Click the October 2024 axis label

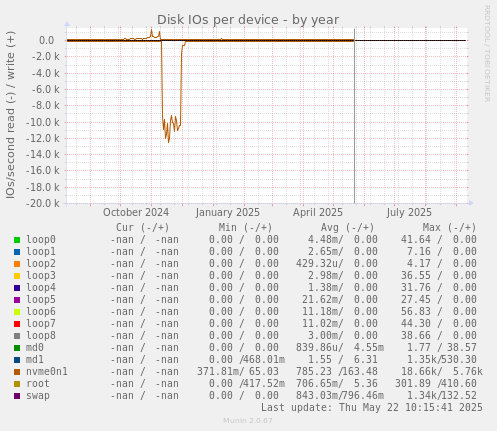pos(136,212)
